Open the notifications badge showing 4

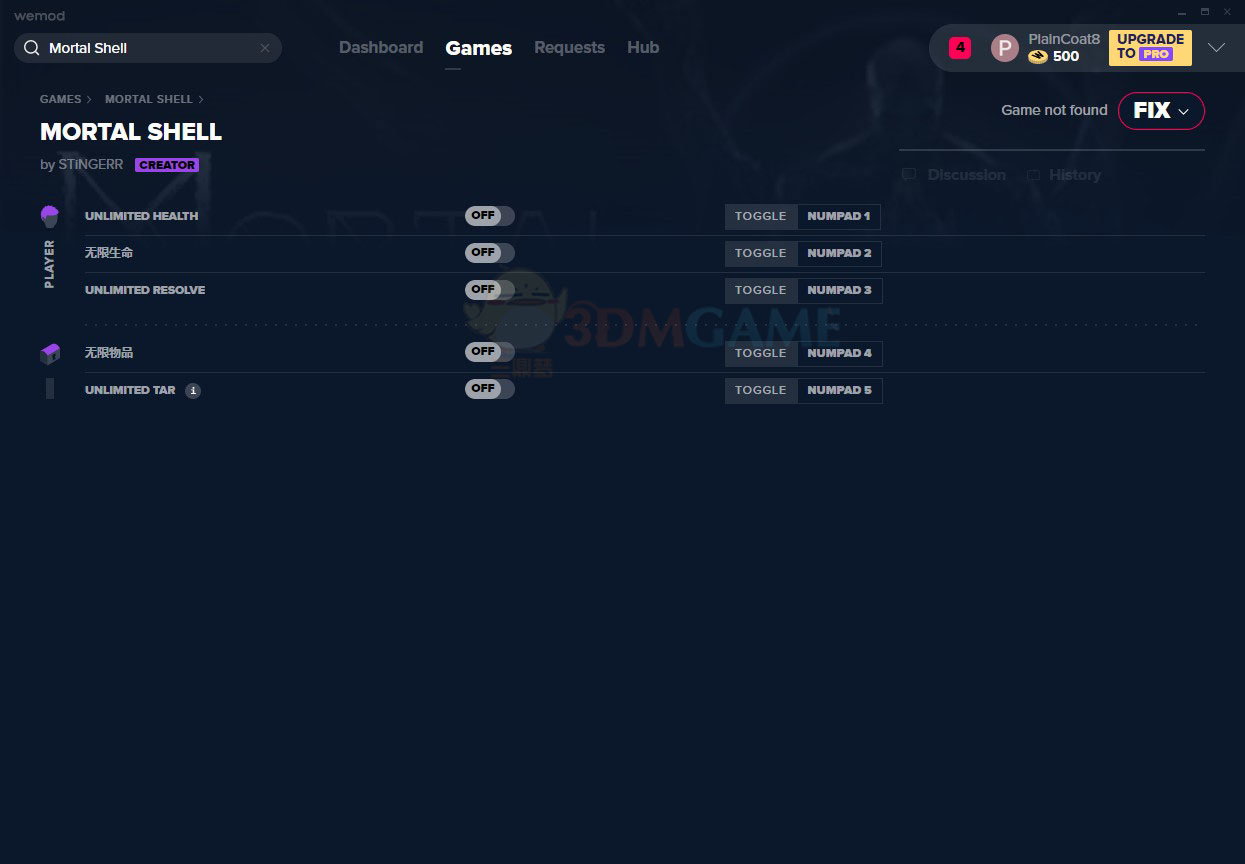(959, 47)
